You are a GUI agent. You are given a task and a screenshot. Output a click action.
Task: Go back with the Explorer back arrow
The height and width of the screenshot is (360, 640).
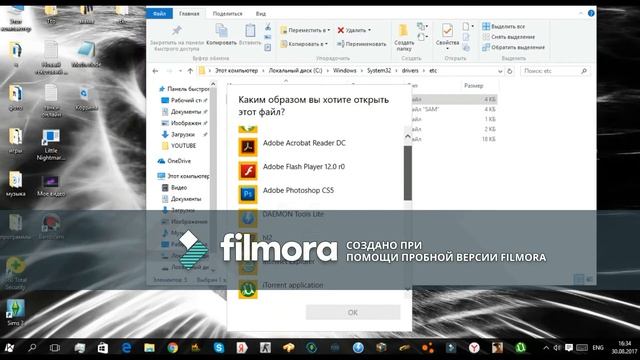tap(155, 71)
